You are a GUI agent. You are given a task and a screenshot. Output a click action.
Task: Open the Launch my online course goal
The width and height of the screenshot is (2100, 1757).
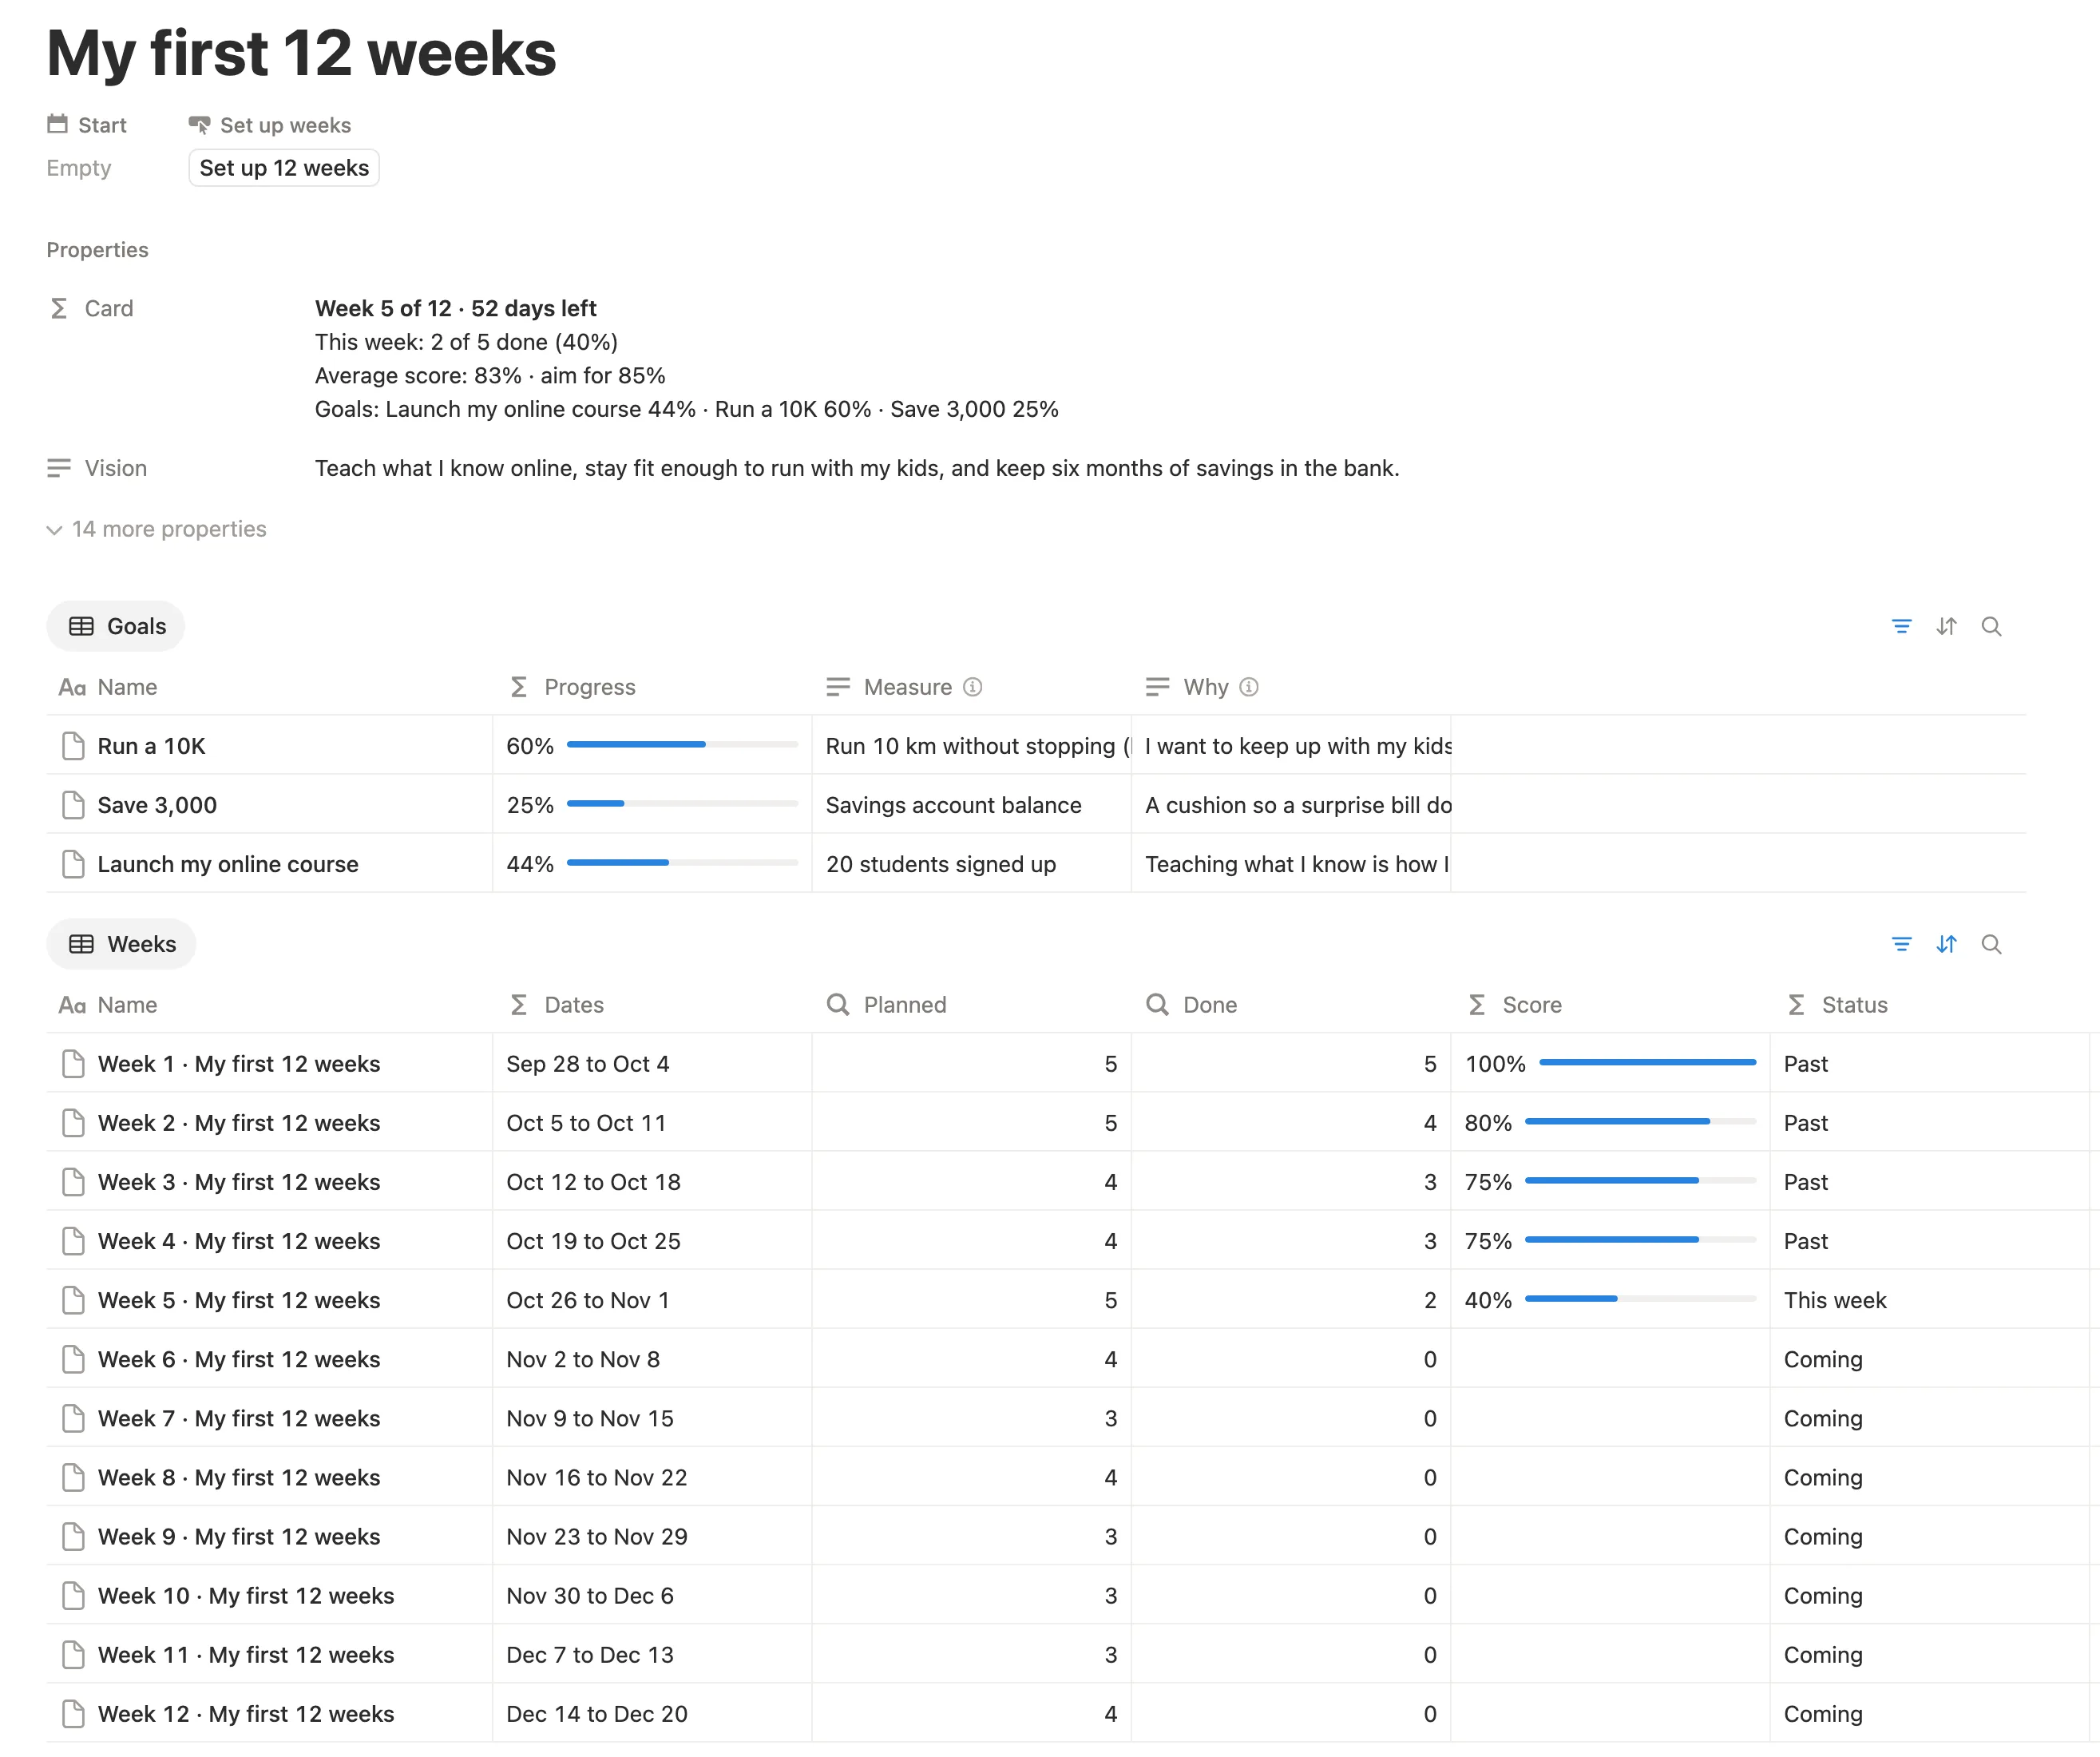228,864
